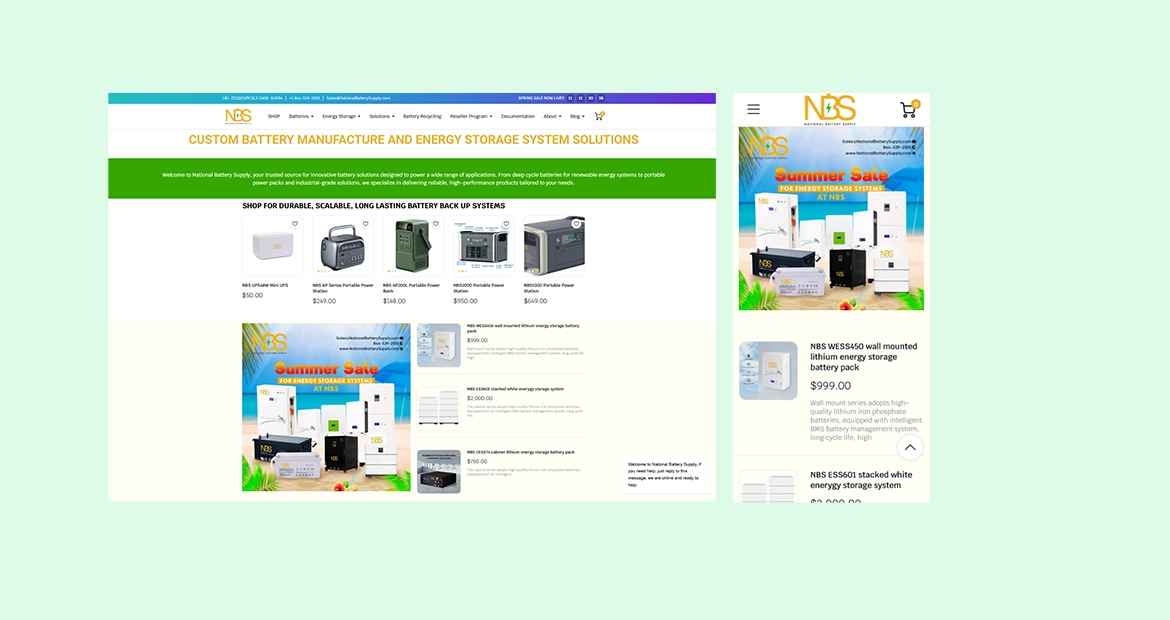Favorite the NBS2000 Portable Power Station
The image size is (1170, 620).
(x=506, y=224)
